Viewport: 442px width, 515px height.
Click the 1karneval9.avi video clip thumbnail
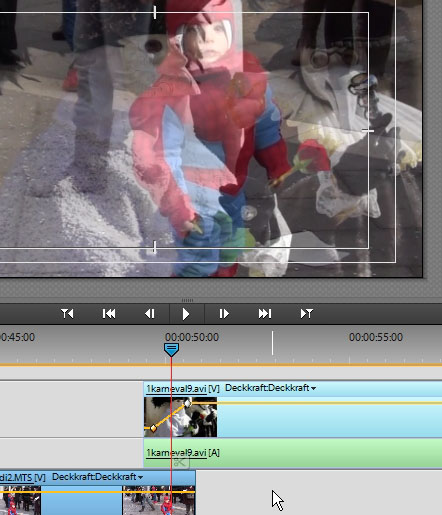point(180,417)
